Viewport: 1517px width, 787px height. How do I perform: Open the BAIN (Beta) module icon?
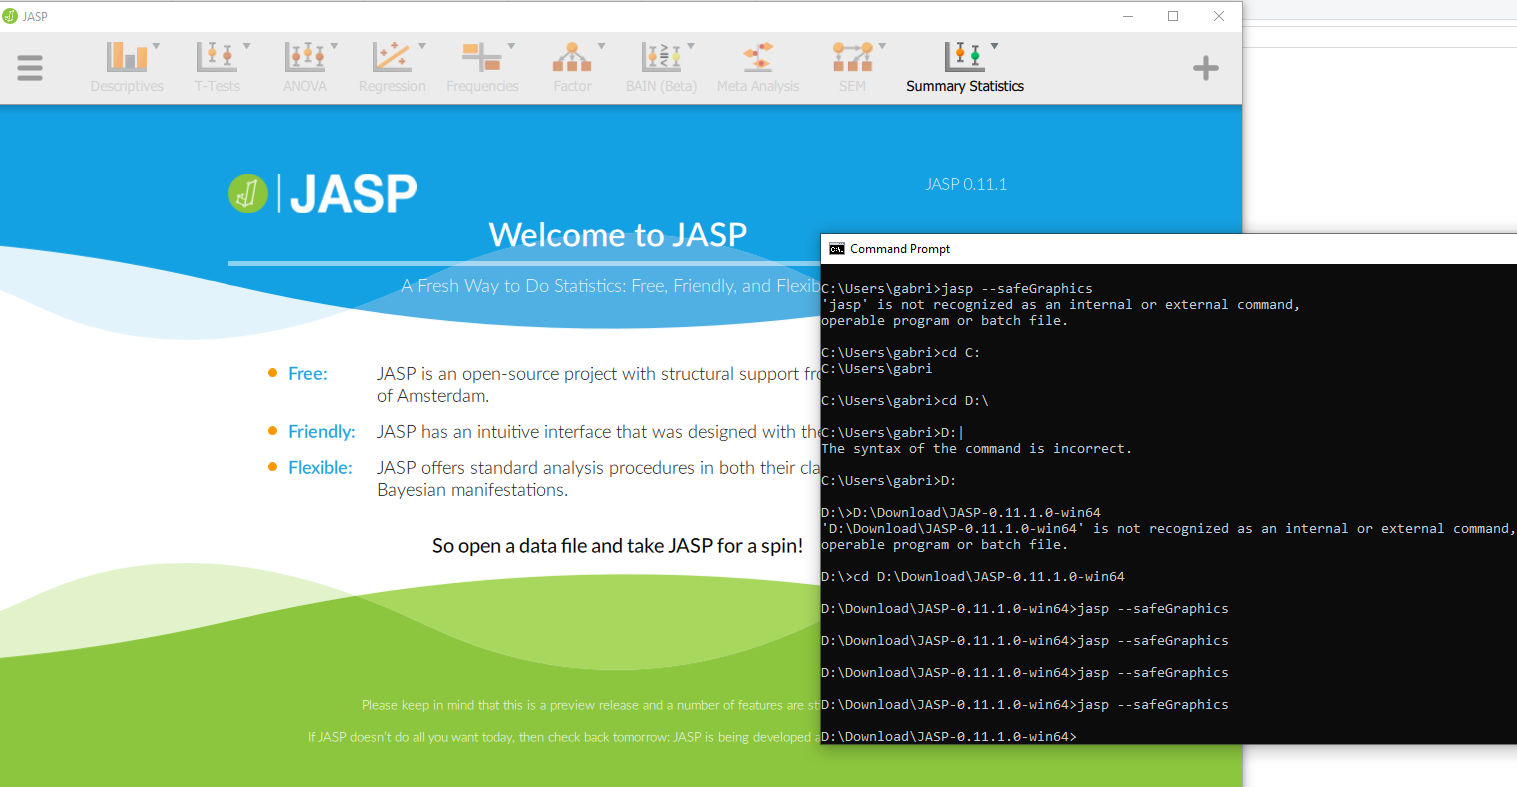coord(661,57)
